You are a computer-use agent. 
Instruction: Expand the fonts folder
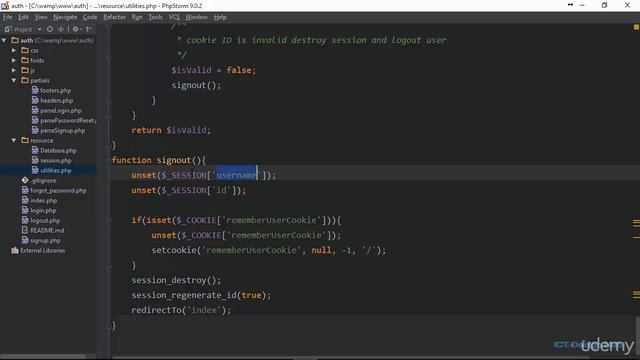14,60
